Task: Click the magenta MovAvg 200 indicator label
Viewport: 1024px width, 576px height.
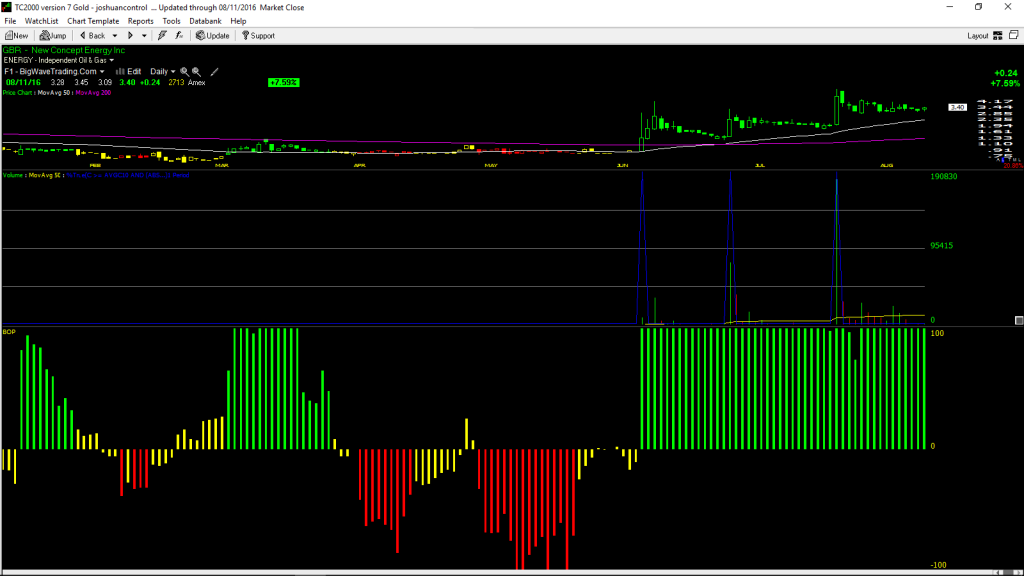Action: pyautogui.click(x=93, y=93)
